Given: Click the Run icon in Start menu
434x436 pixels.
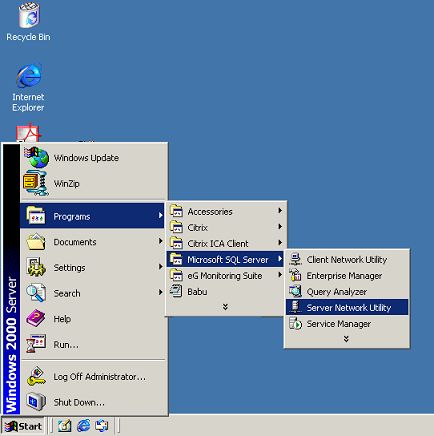Looking at the screenshot, I should 36,343.
